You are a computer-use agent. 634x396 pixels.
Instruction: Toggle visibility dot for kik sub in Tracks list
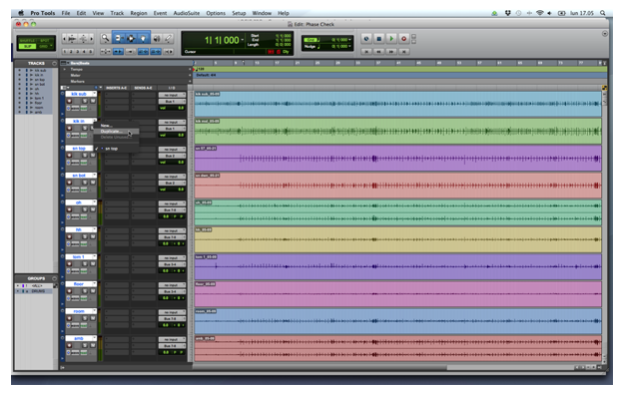[19, 70]
